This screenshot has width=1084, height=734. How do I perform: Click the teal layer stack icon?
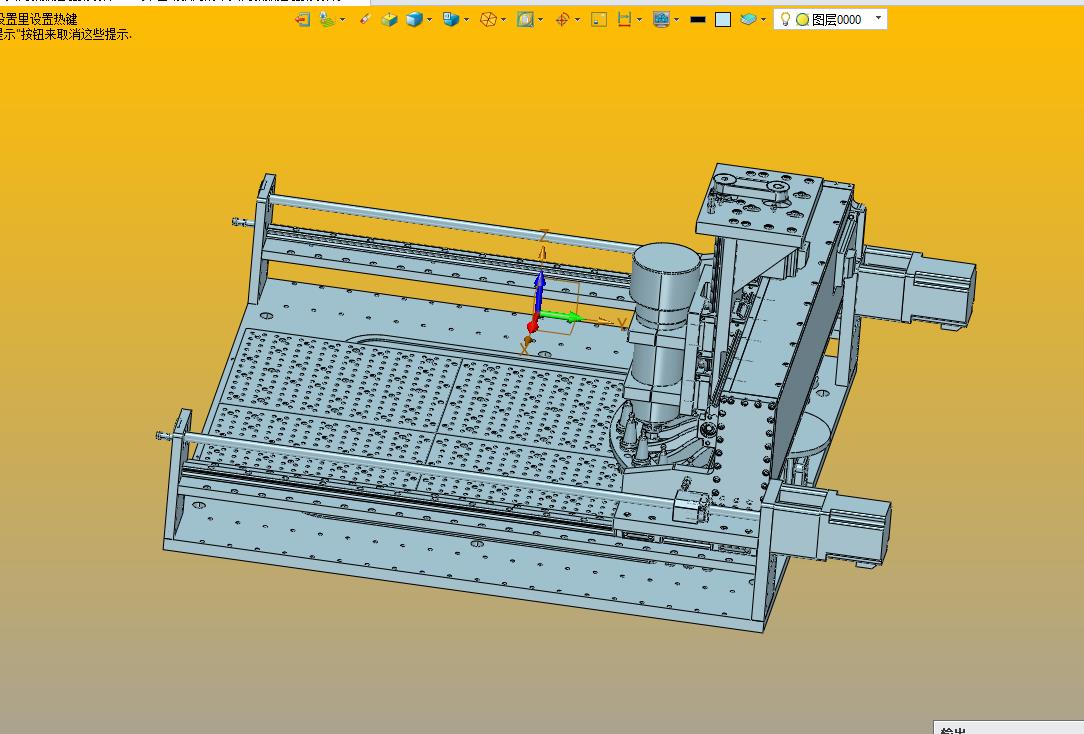tap(748, 20)
